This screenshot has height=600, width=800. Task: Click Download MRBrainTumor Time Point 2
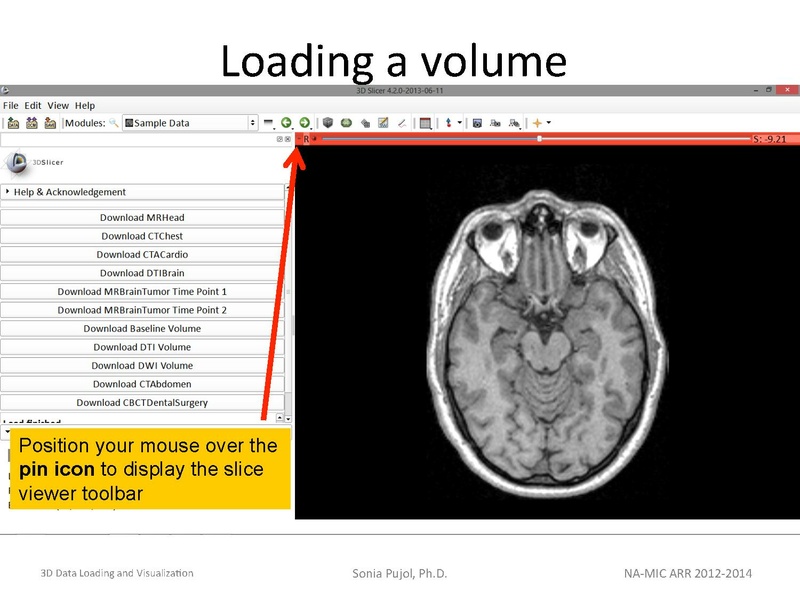point(142,310)
